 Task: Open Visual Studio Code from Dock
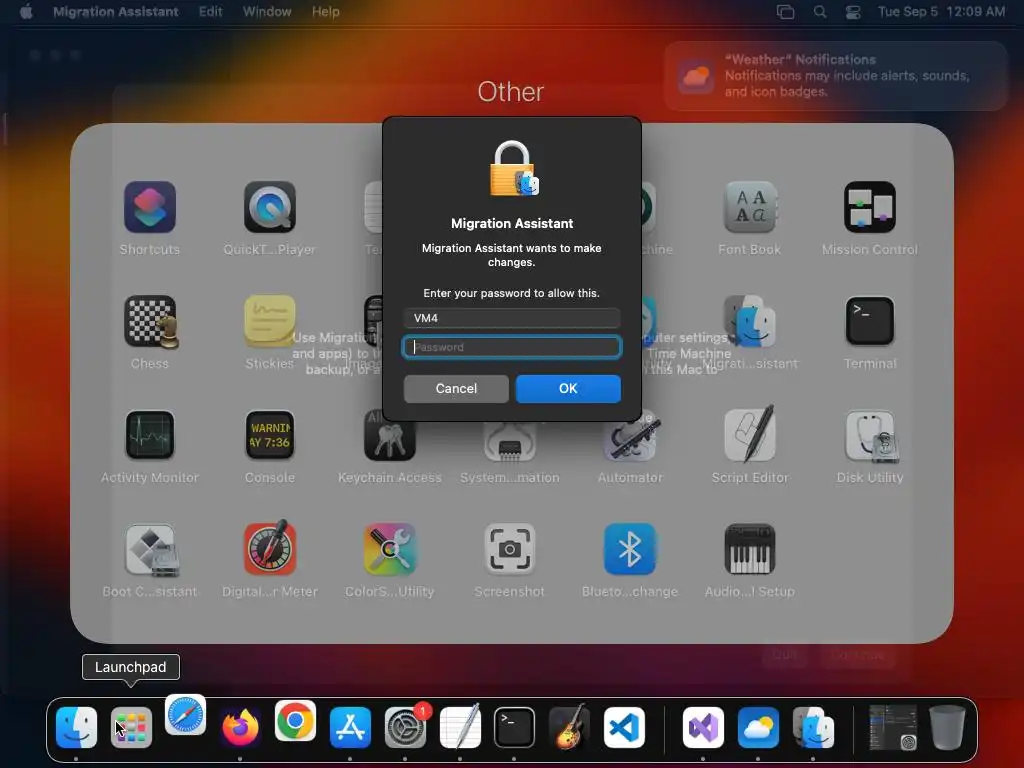pos(624,727)
